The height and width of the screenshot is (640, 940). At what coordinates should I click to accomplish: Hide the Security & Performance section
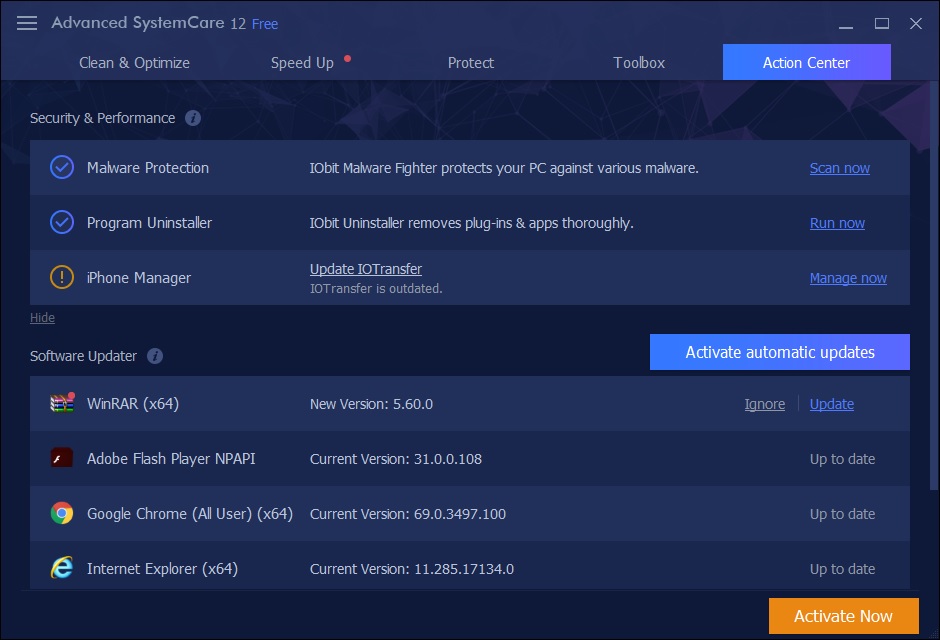coord(42,317)
